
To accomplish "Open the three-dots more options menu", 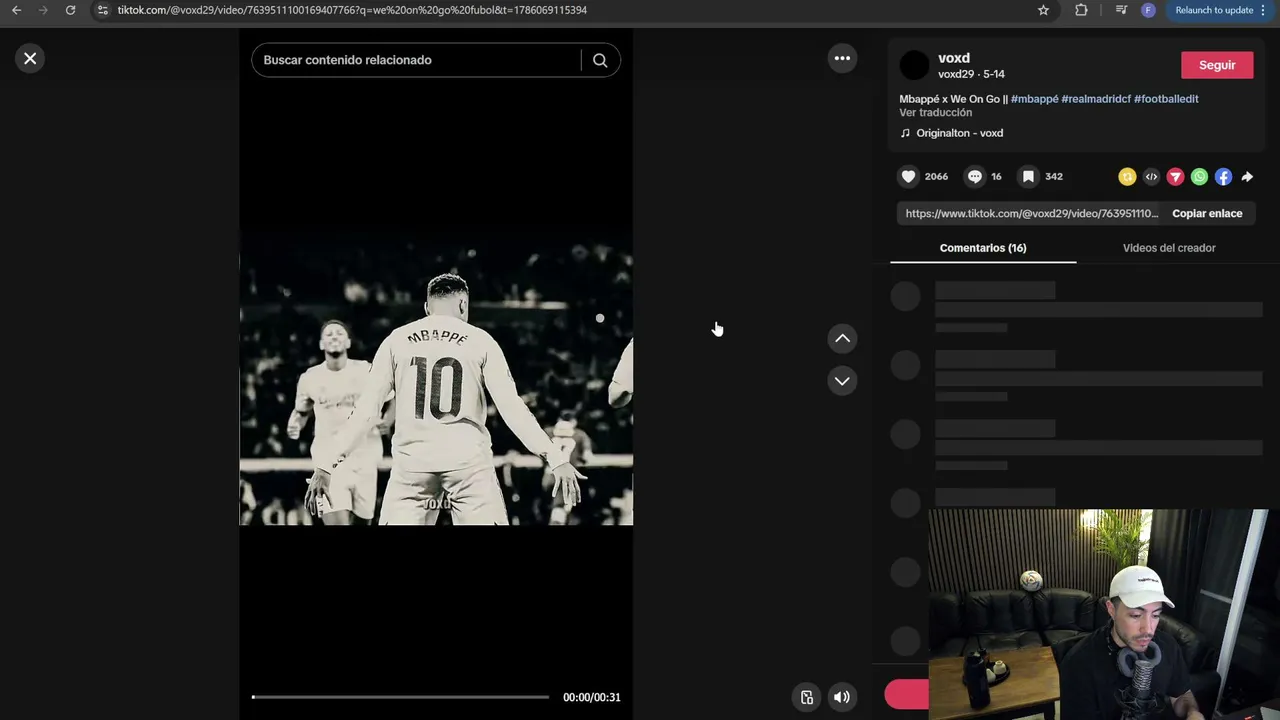I will [x=842, y=59].
